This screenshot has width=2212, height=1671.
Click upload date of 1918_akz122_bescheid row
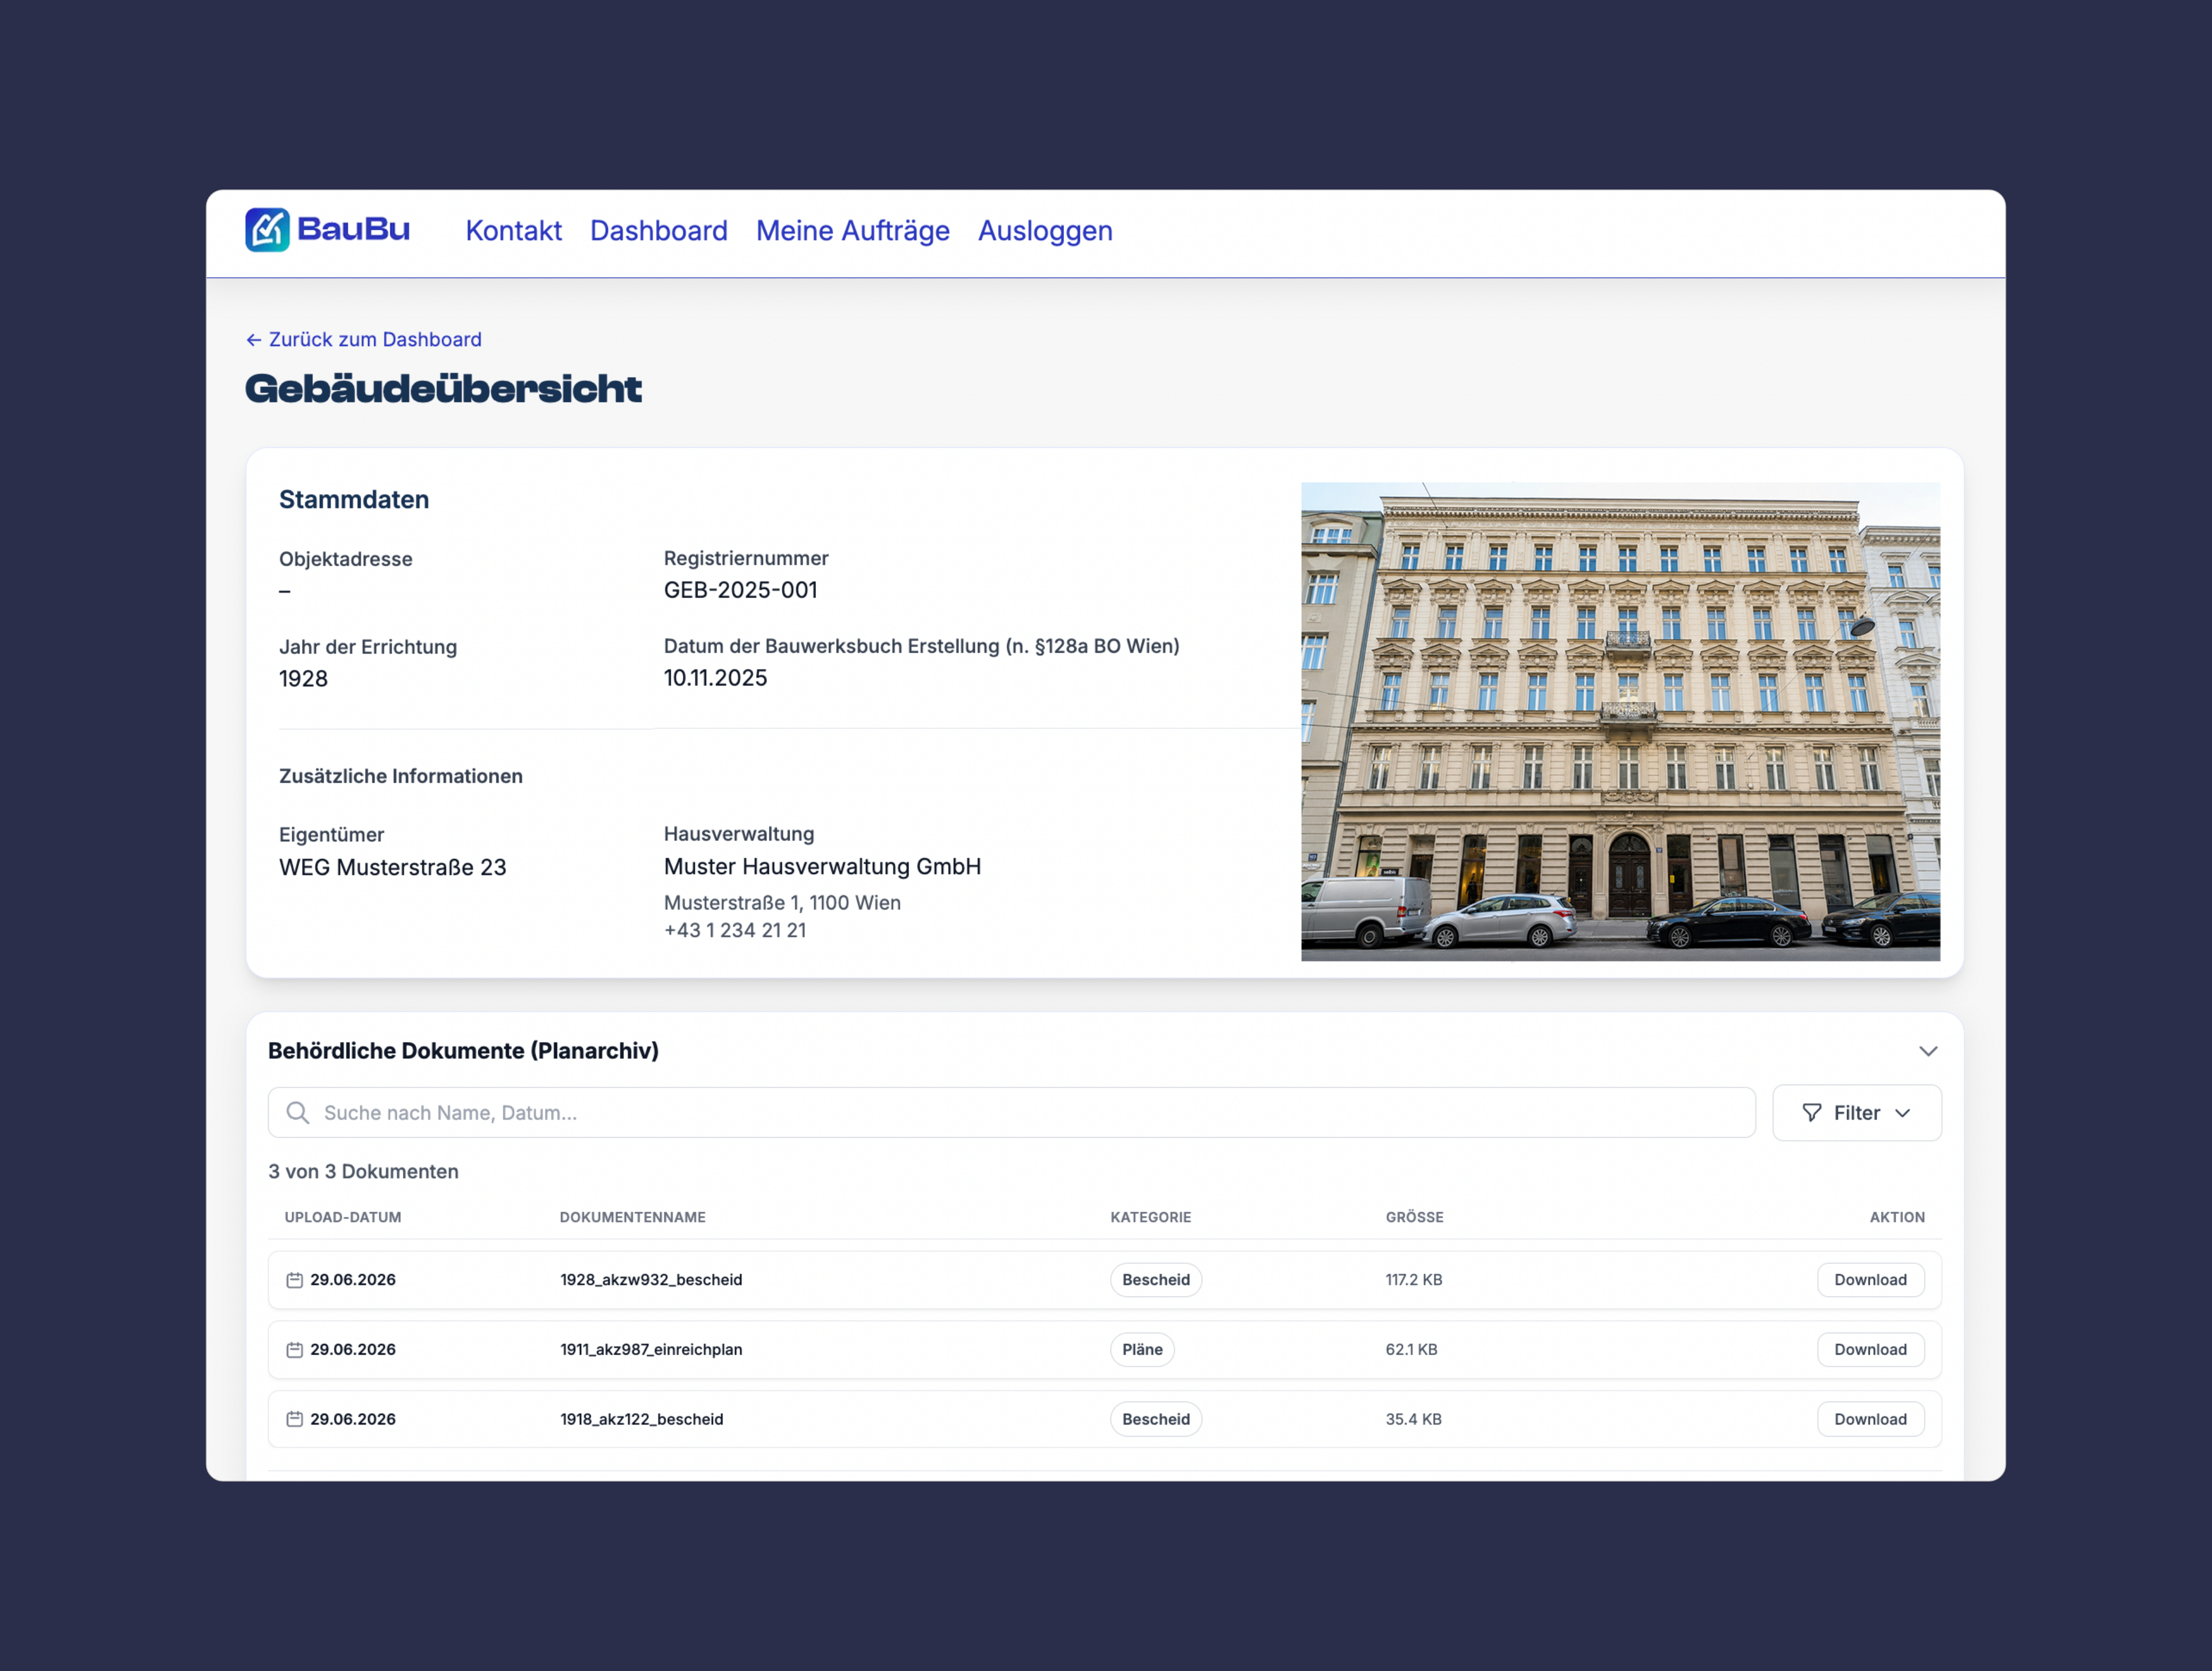[353, 1419]
